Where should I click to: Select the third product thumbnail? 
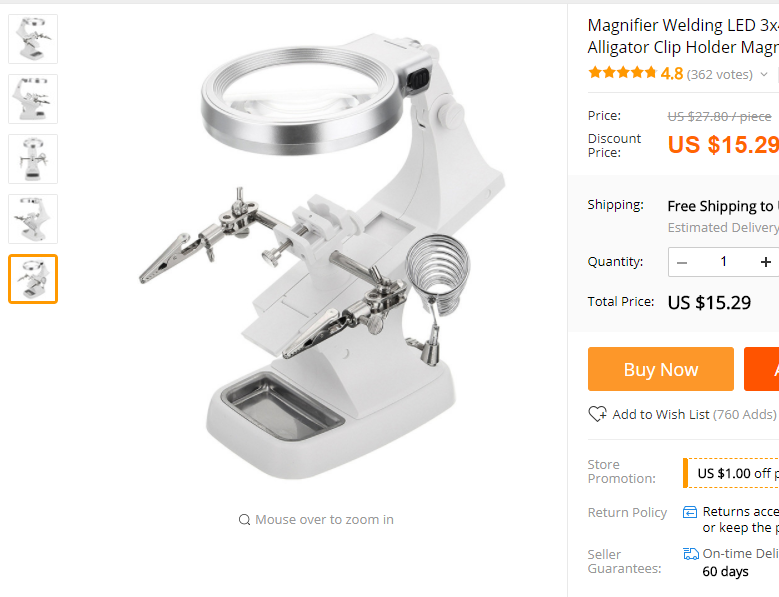33,159
